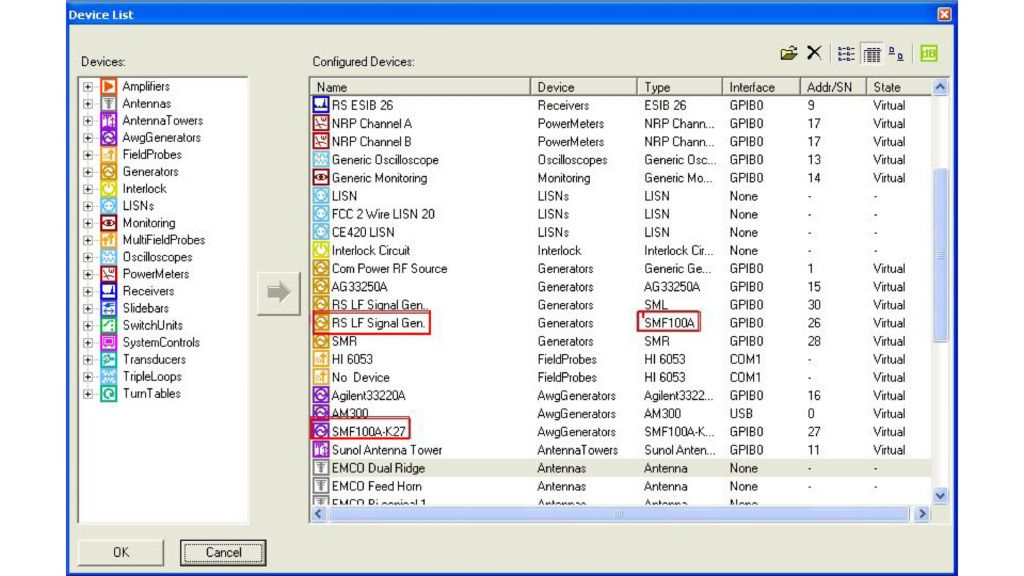Expand the Generators tree node
This screenshot has height=576, width=1024.
pyautogui.click(x=88, y=172)
